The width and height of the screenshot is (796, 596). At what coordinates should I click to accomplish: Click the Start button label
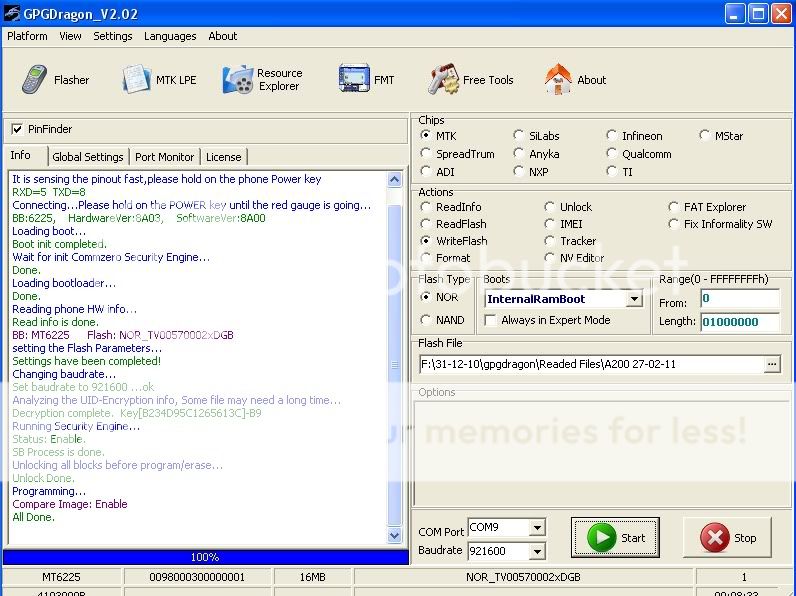[x=633, y=538]
